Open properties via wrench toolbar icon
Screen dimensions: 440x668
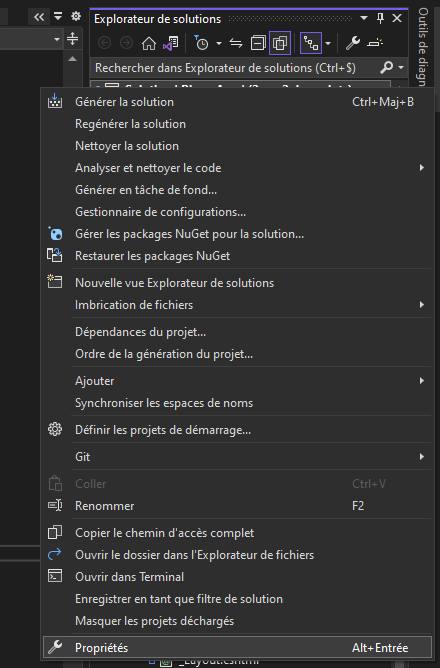click(353, 43)
